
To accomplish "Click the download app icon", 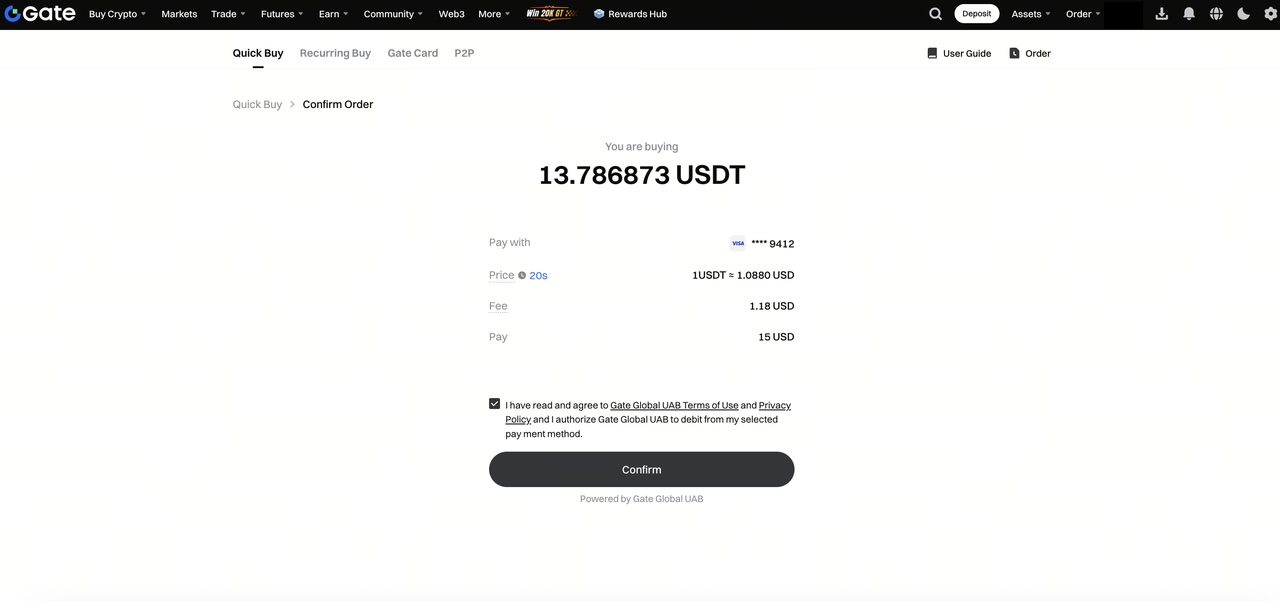I will click(x=1162, y=14).
